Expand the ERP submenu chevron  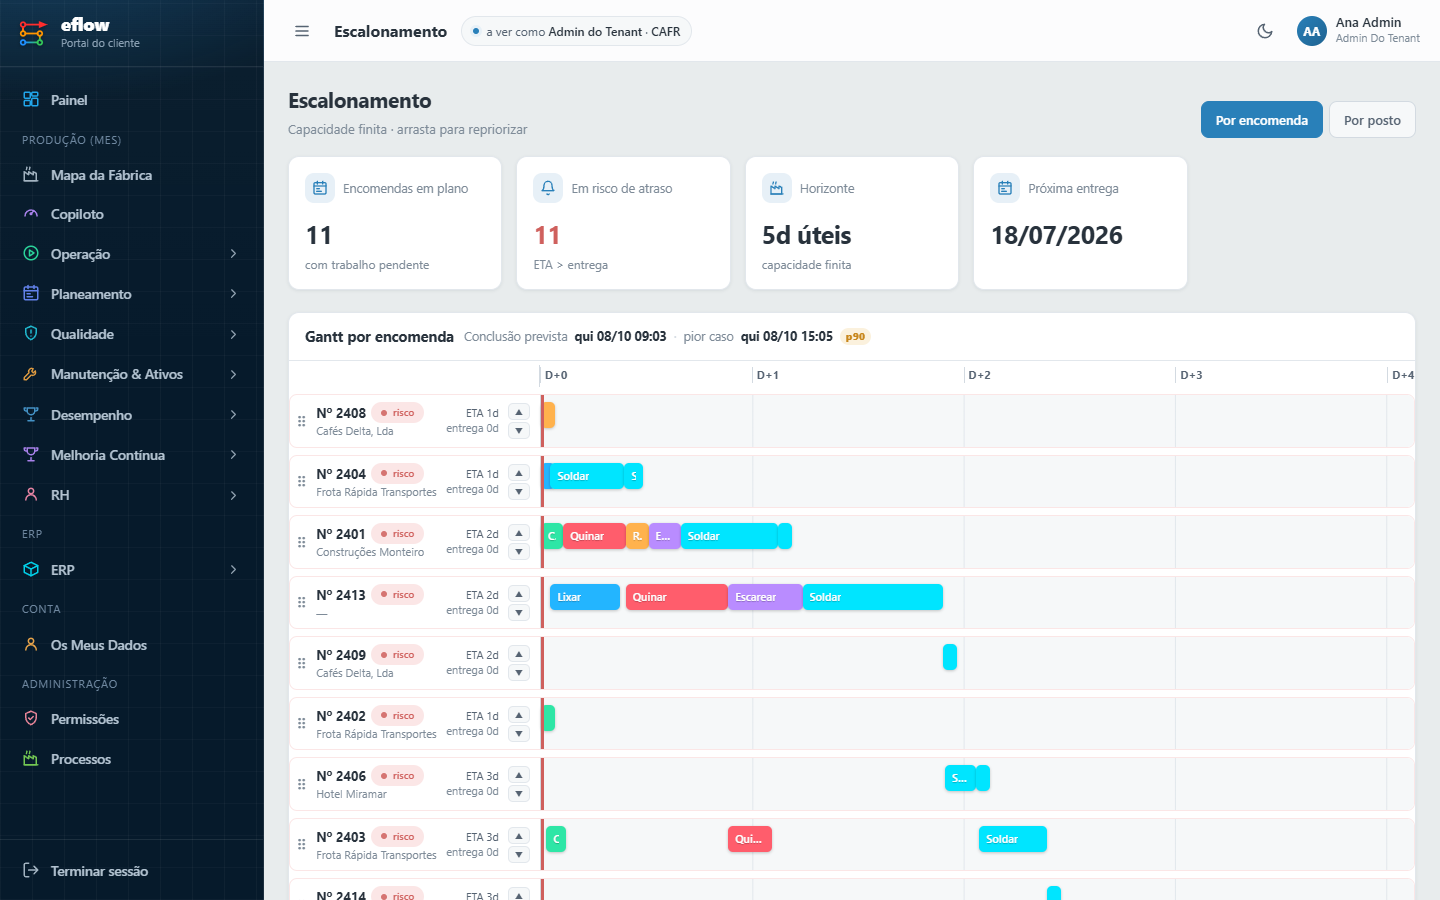click(x=233, y=570)
